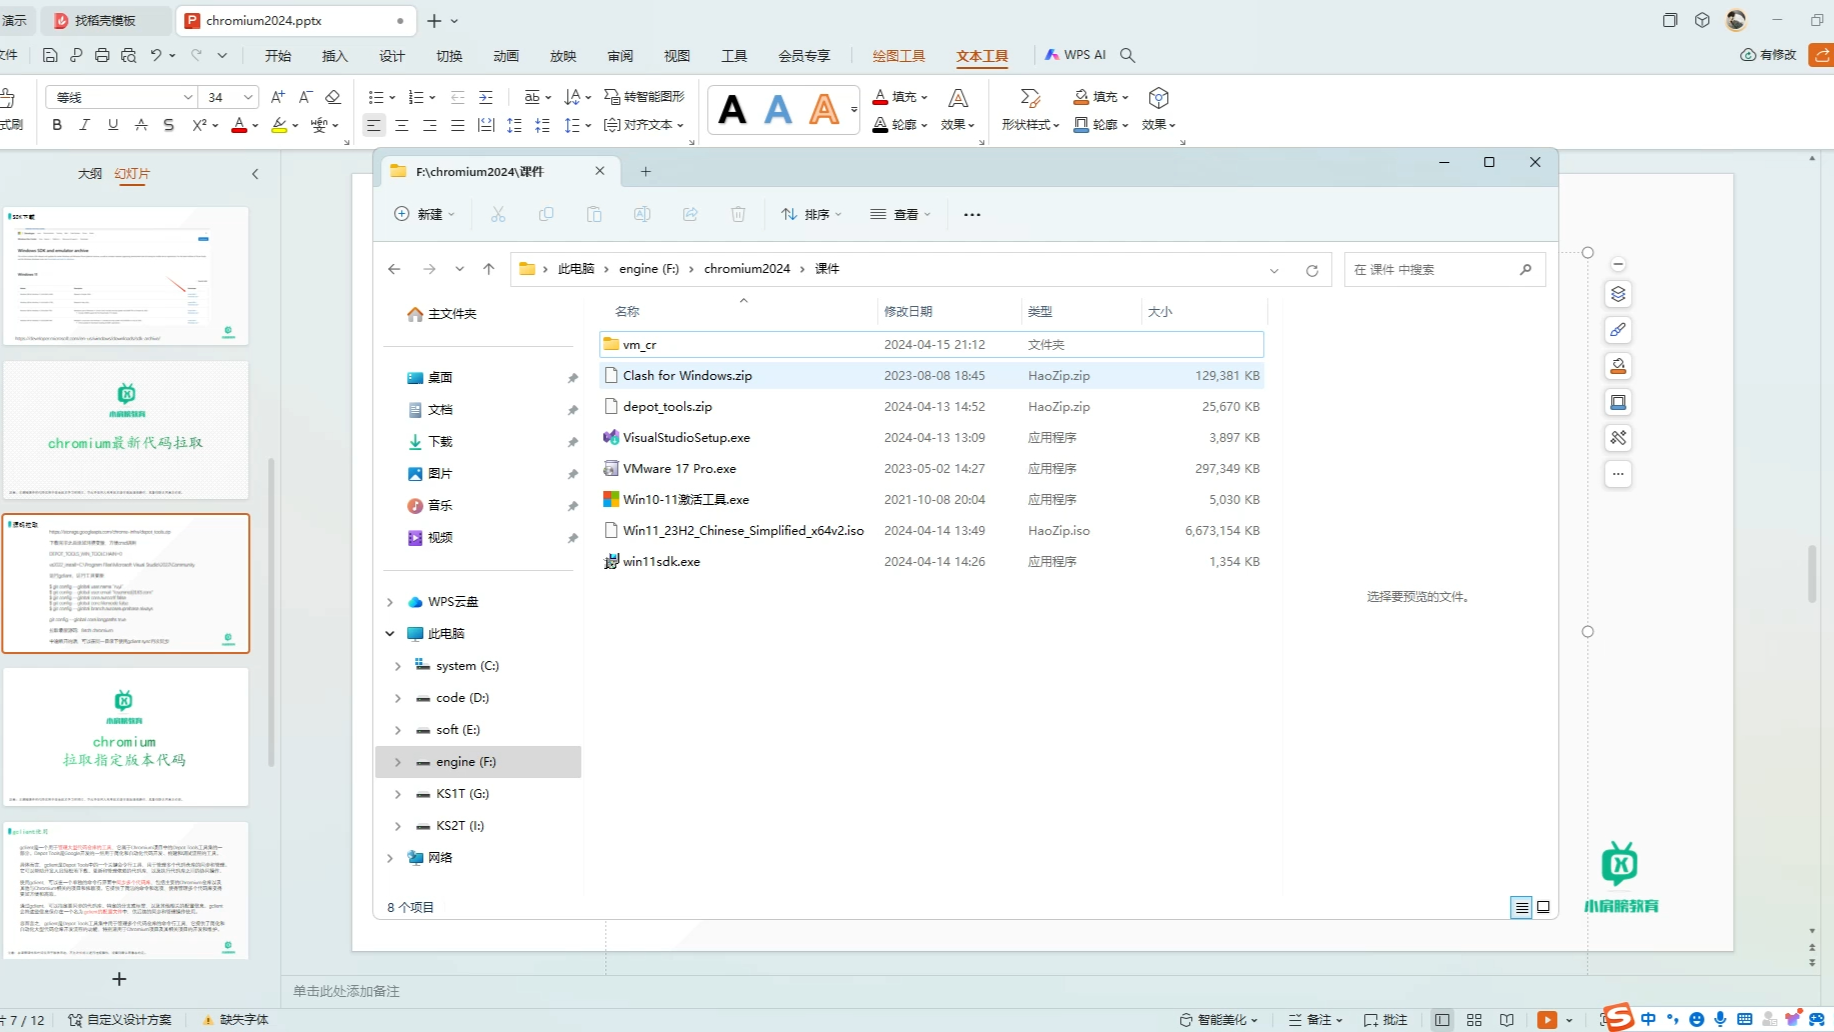The image size is (1834, 1032).
Task: Open the 开始 ribbon tab
Action: [x=278, y=56]
